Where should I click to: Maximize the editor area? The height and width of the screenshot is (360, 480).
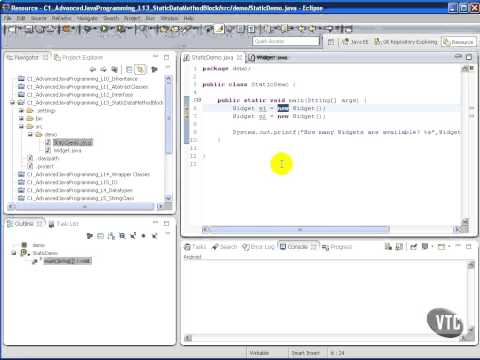click(469, 57)
